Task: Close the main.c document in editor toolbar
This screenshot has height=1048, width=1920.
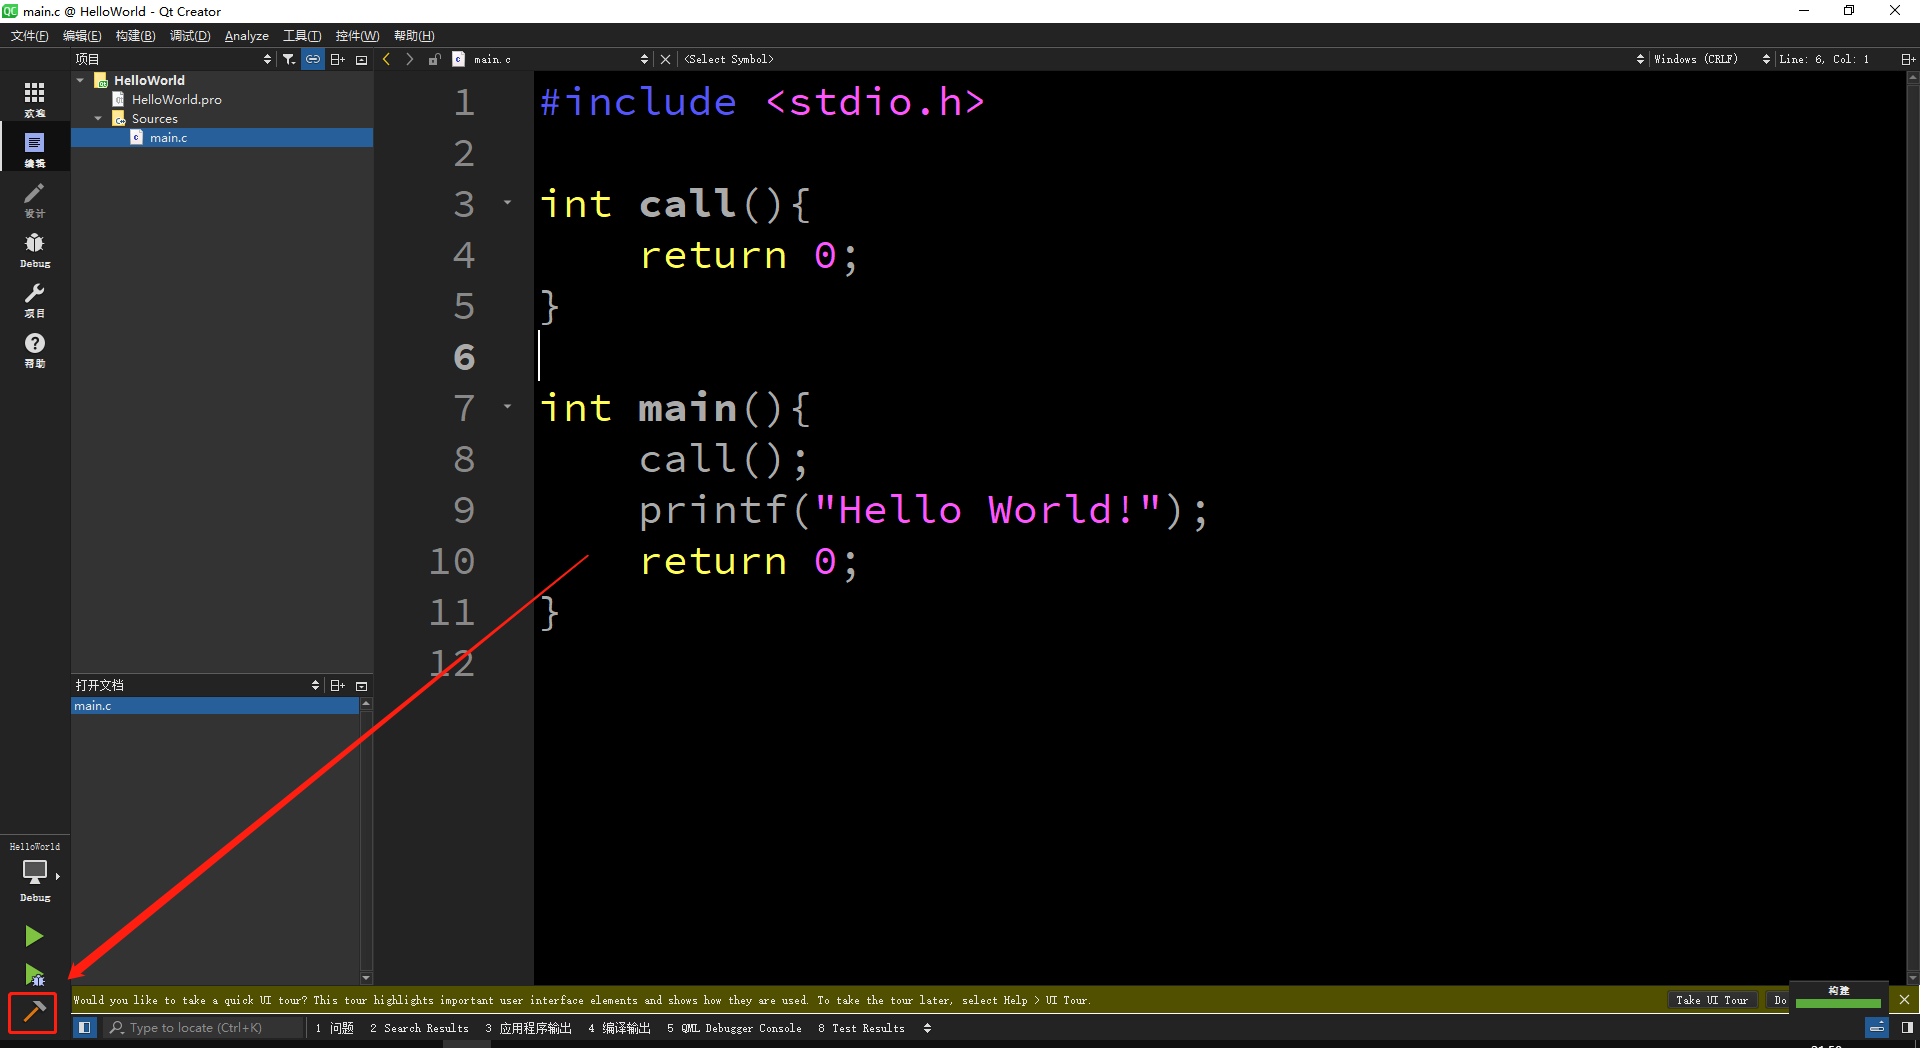Action: click(x=665, y=59)
